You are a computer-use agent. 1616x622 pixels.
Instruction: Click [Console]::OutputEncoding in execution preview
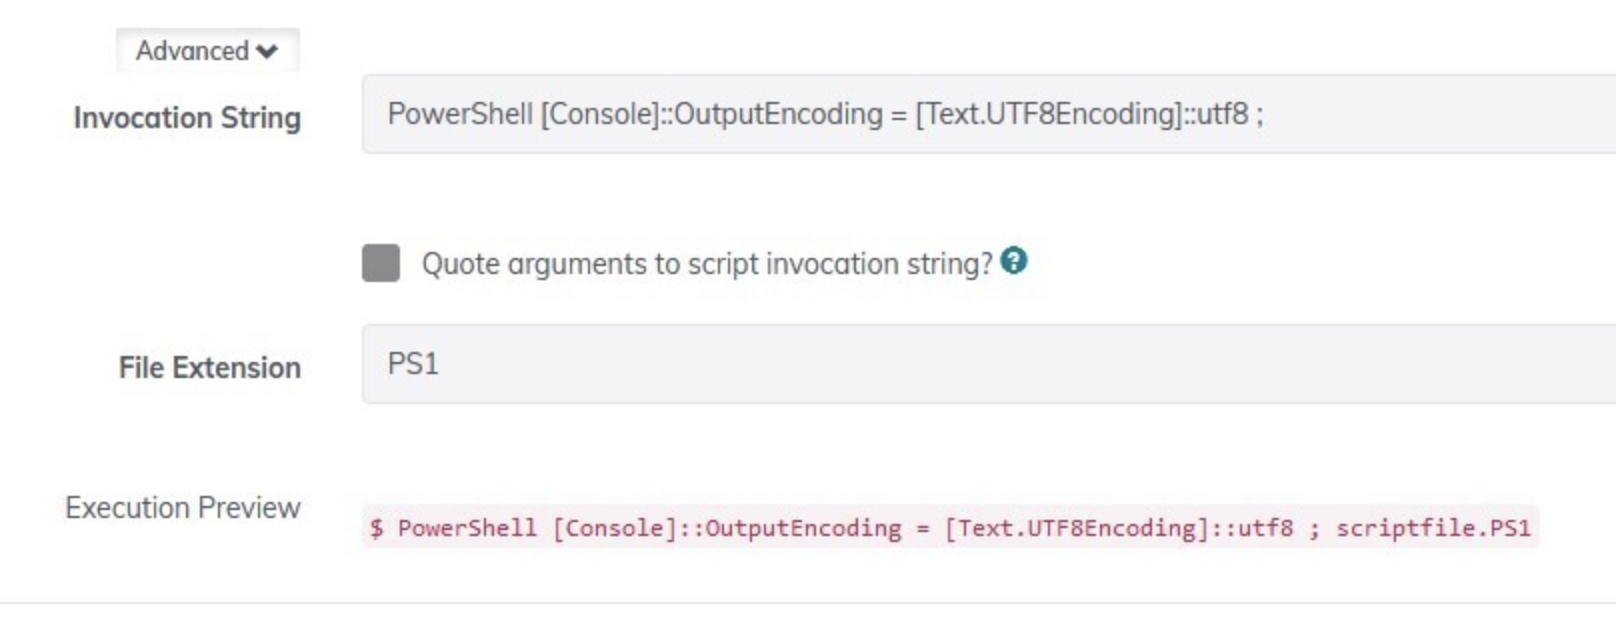pyautogui.click(x=727, y=528)
